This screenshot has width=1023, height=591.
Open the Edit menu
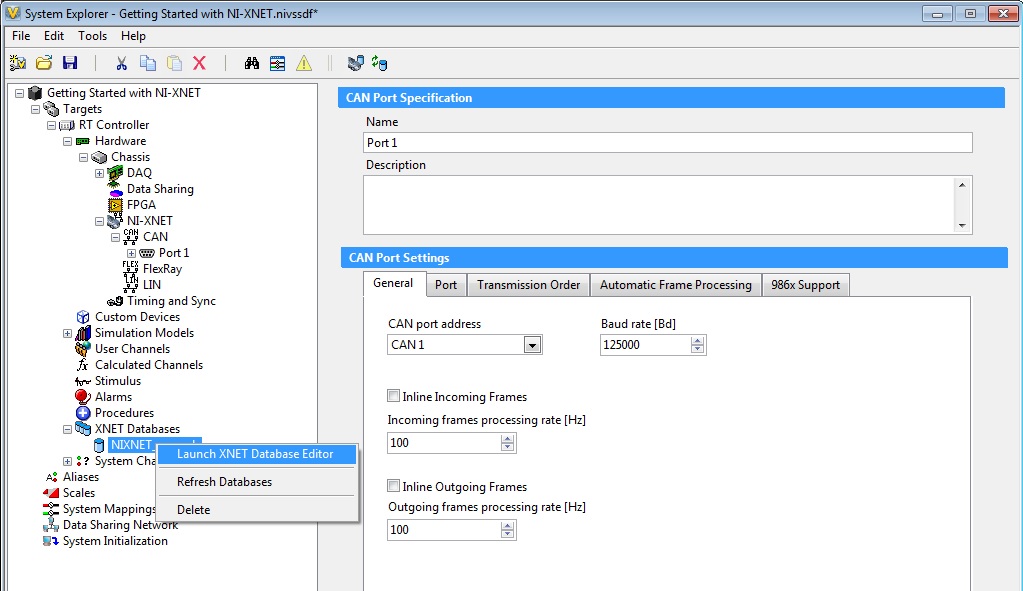(53, 36)
